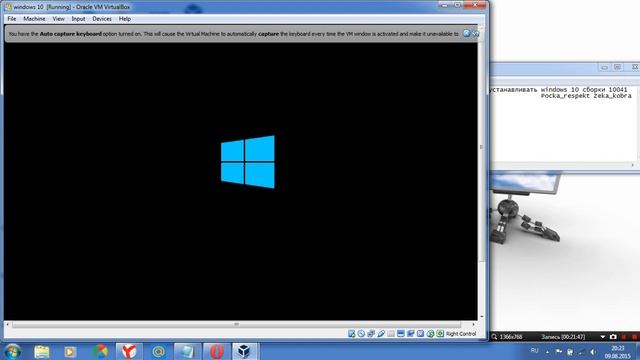Click the VM vertical scrollbar down arrow
640x360 pixels.
pos(482,316)
